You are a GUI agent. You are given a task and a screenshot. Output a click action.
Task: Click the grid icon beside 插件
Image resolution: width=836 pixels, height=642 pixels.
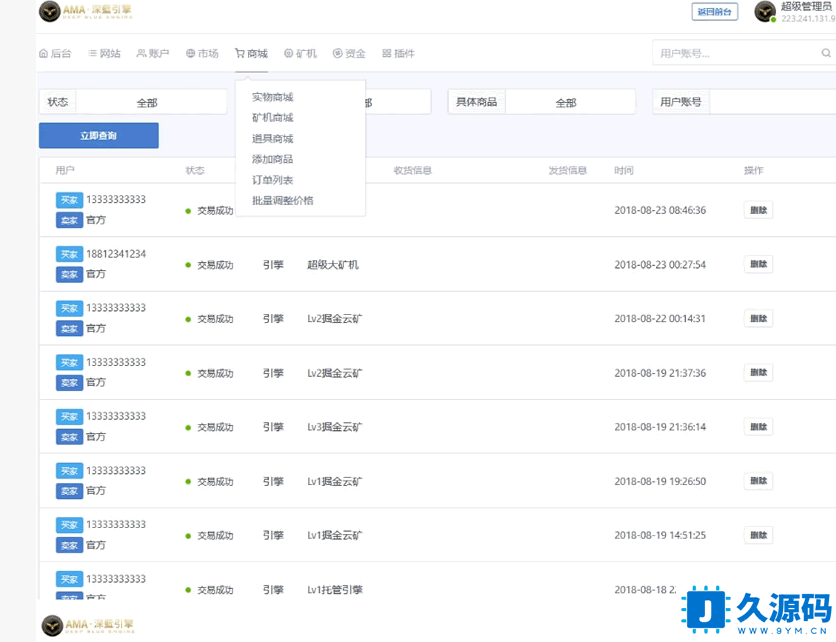(387, 54)
